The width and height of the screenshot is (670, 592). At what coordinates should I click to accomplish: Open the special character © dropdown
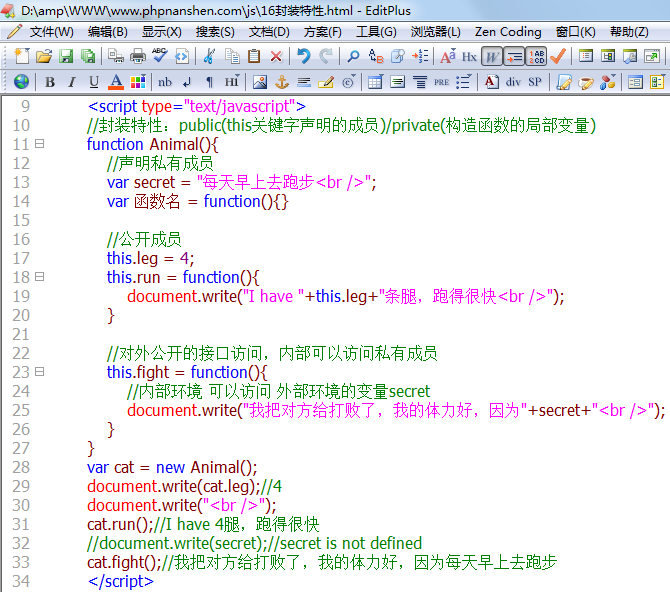[x=348, y=81]
